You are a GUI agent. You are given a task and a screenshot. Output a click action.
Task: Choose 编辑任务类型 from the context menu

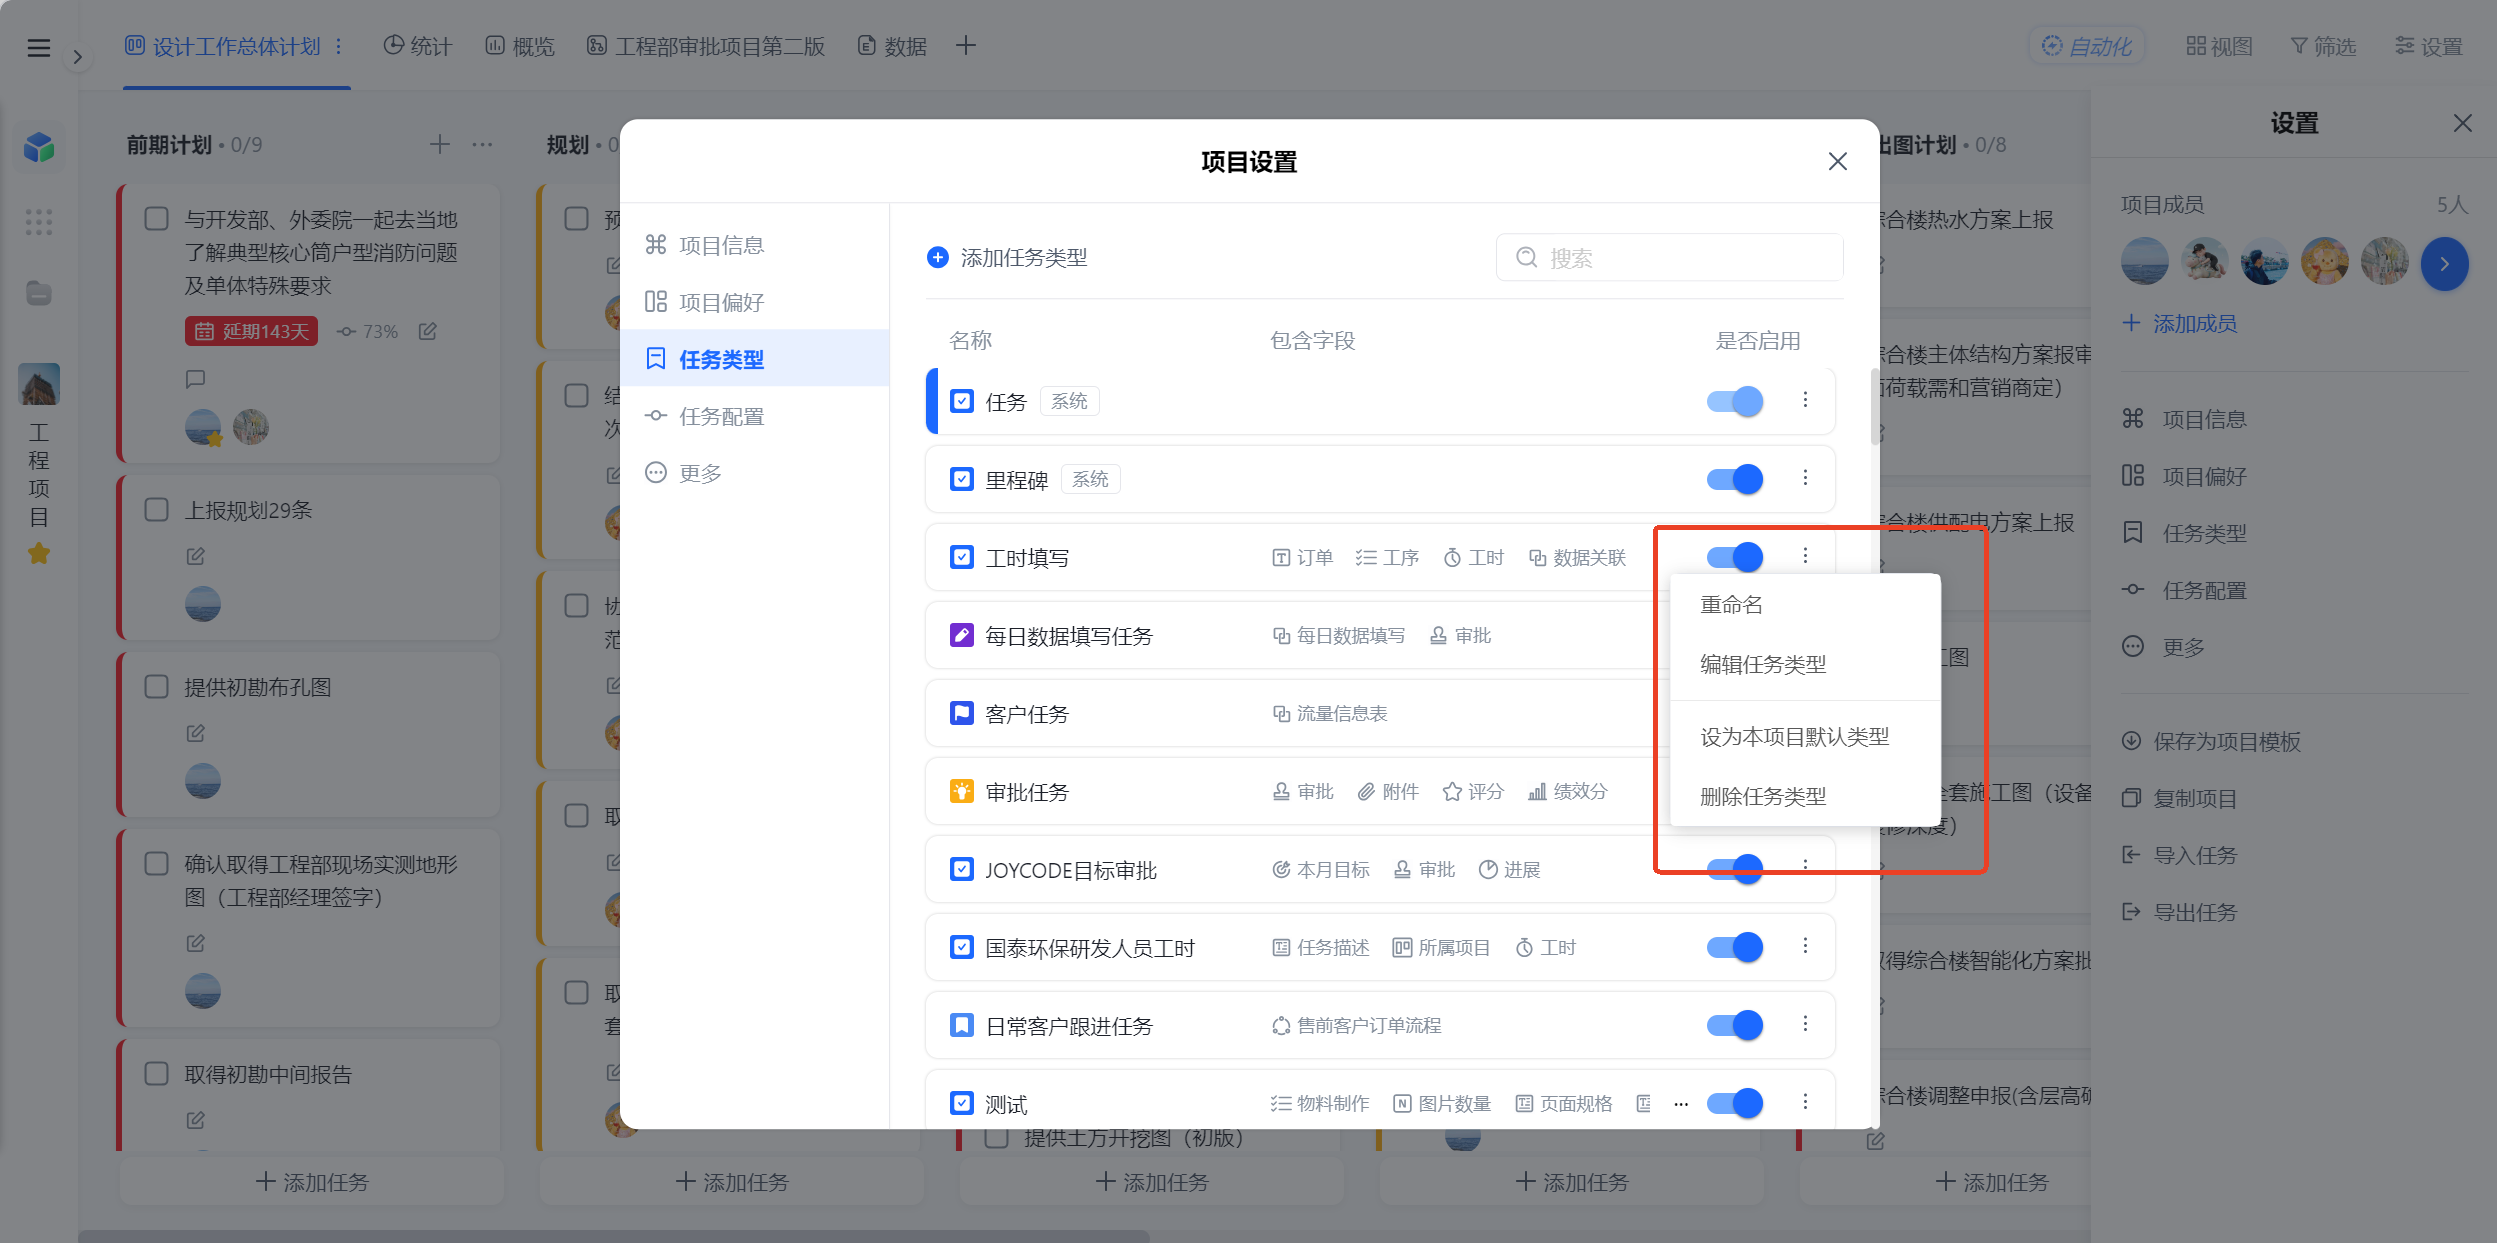pyautogui.click(x=1805, y=665)
